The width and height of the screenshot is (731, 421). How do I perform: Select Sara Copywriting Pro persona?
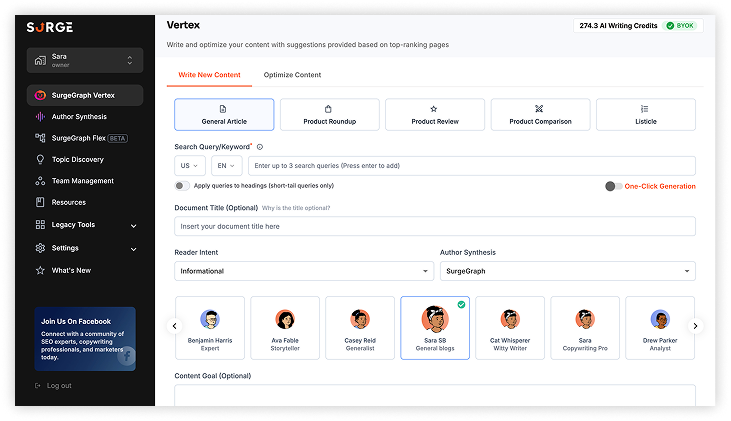tap(585, 328)
